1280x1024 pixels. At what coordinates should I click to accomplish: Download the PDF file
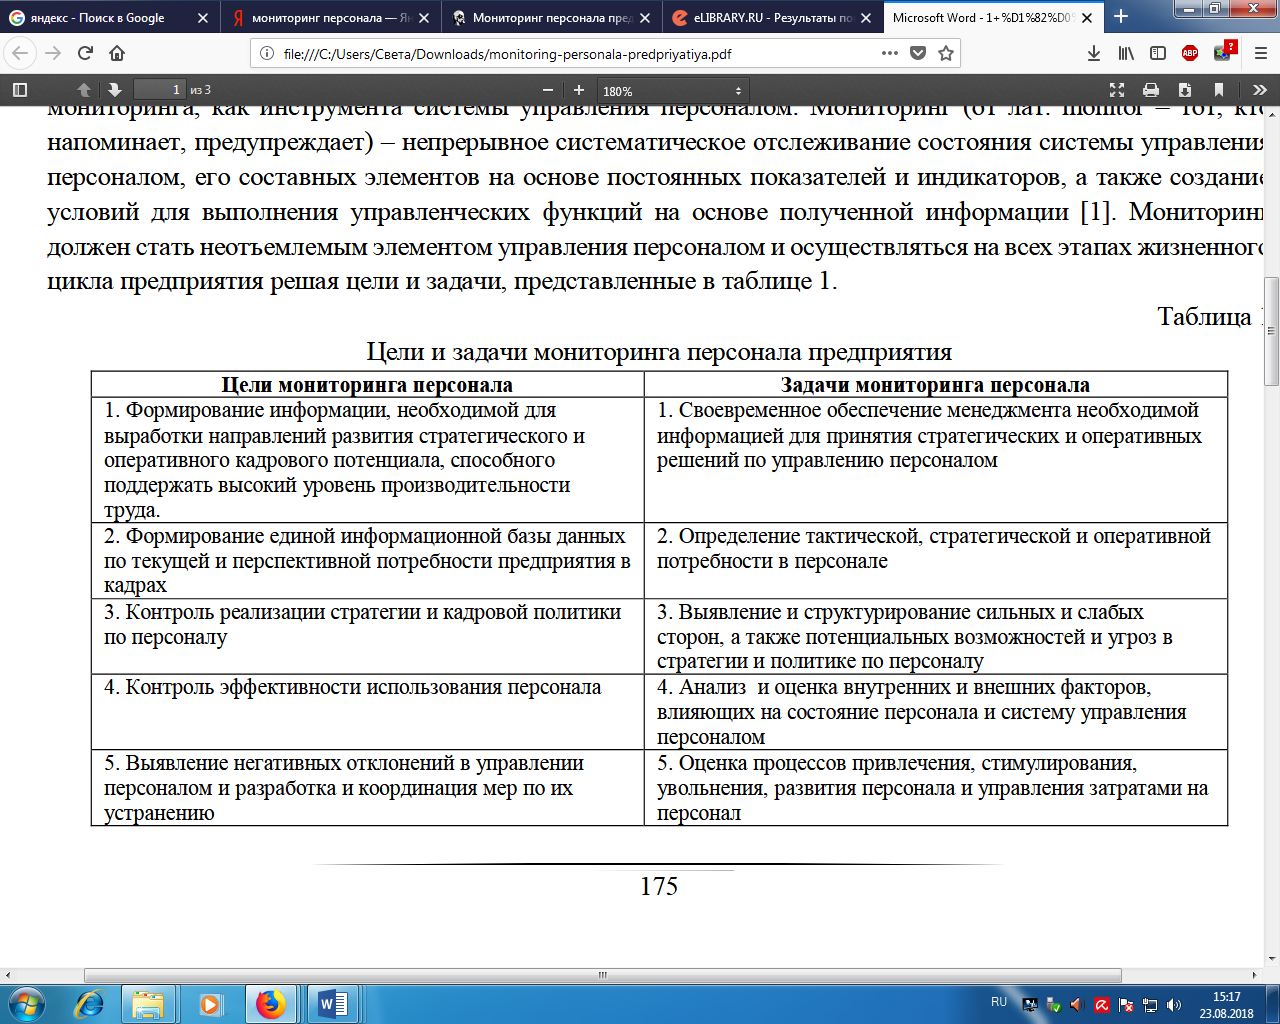pyautogui.click(x=1185, y=90)
